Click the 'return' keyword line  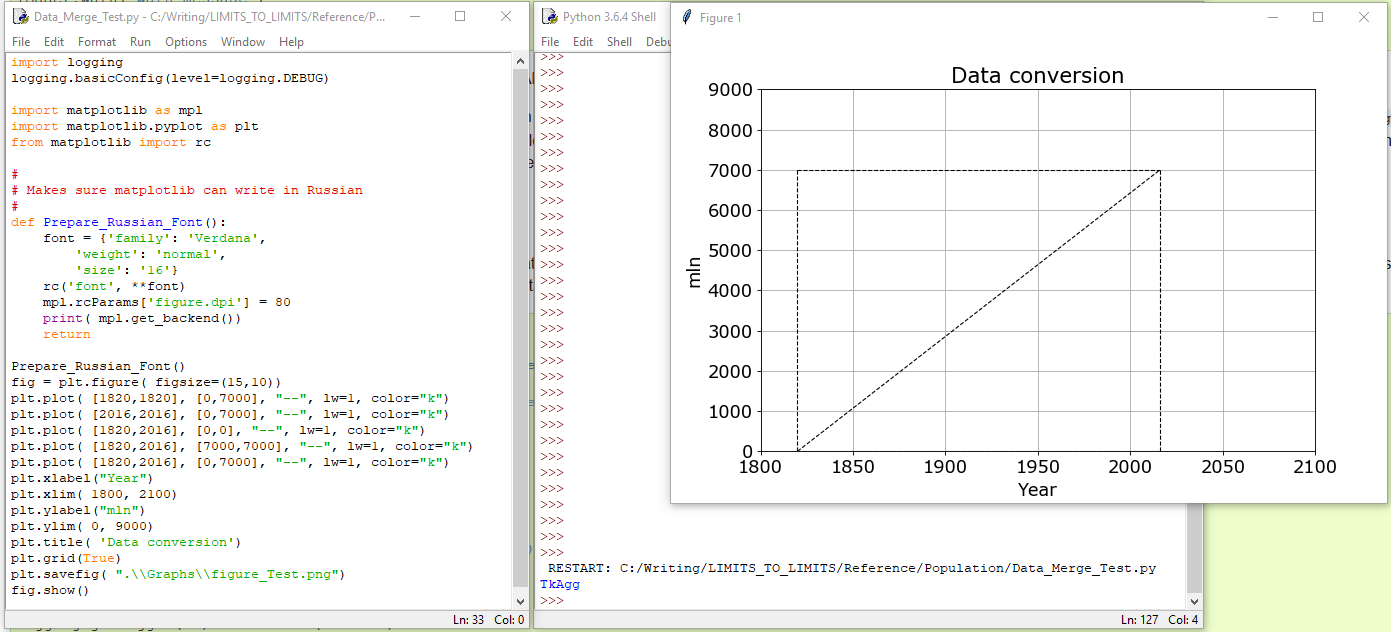(x=67, y=334)
